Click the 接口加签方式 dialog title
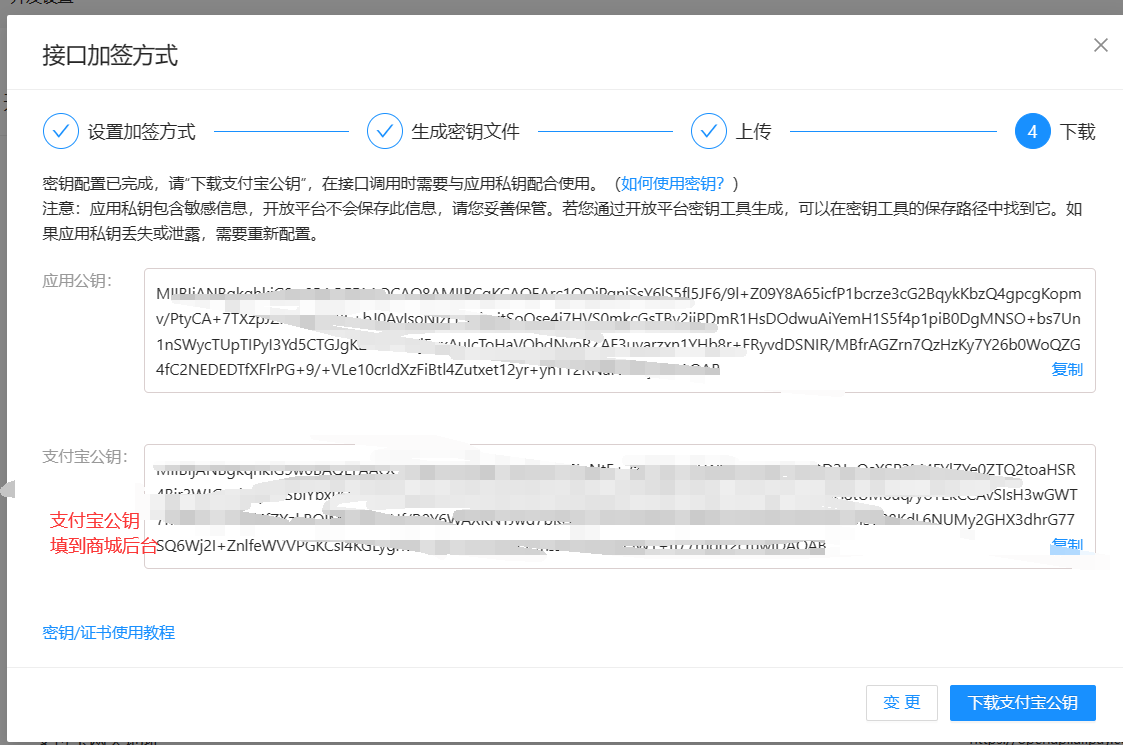 pos(110,55)
